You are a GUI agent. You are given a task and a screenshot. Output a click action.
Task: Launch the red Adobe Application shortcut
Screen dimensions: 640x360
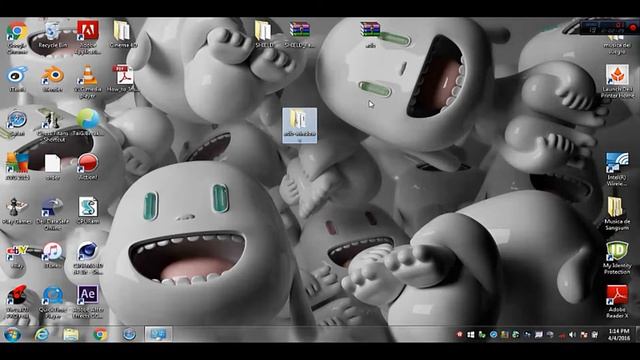point(88,37)
